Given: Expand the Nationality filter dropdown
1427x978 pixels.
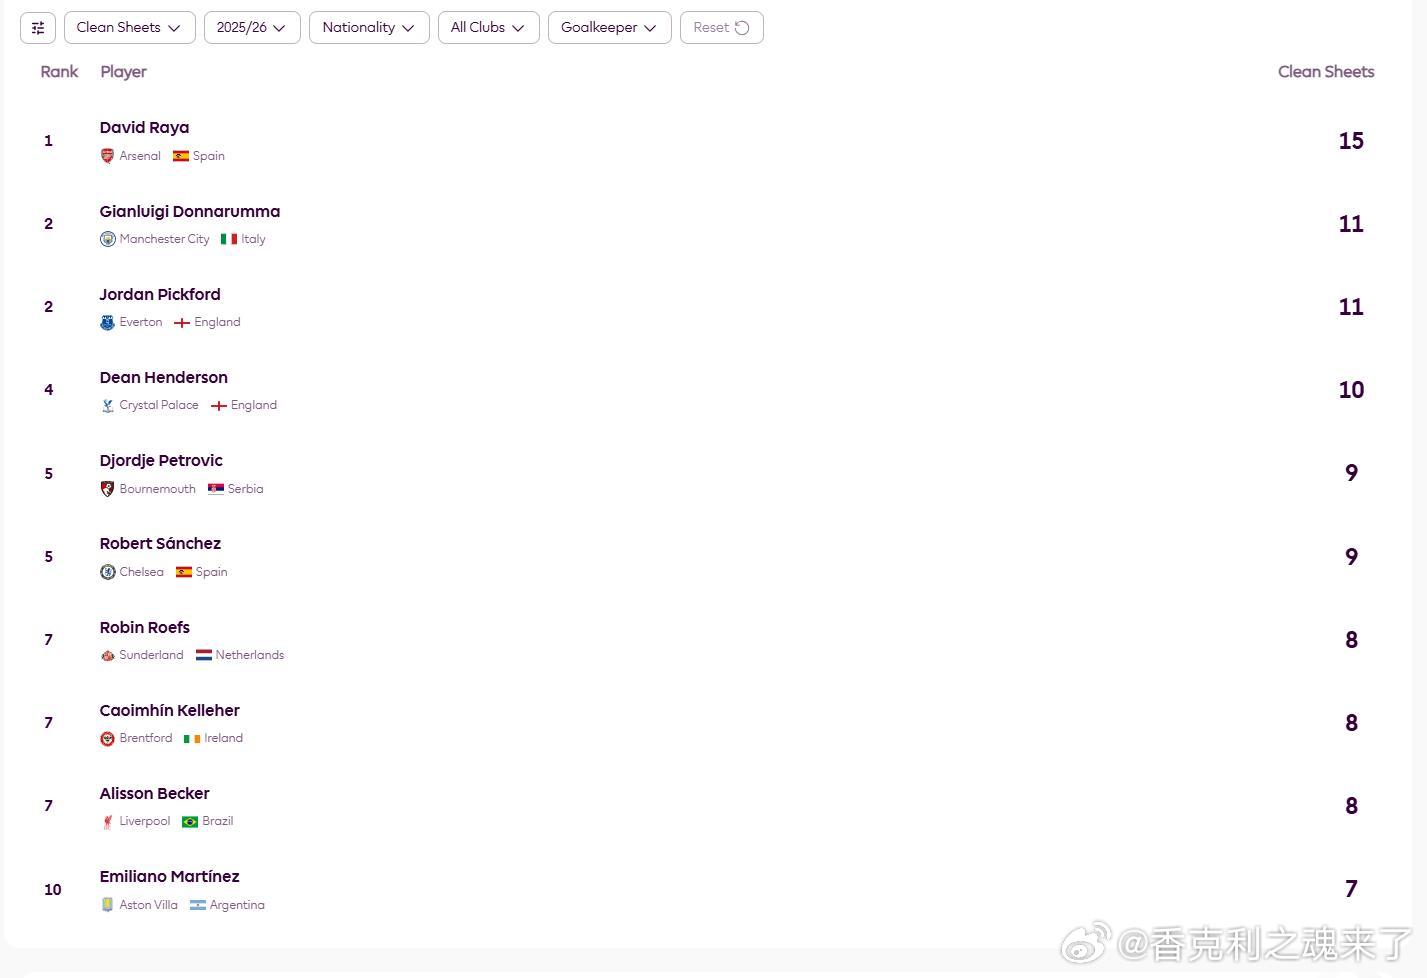Looking at the screenshot, I should coord(369,28).
